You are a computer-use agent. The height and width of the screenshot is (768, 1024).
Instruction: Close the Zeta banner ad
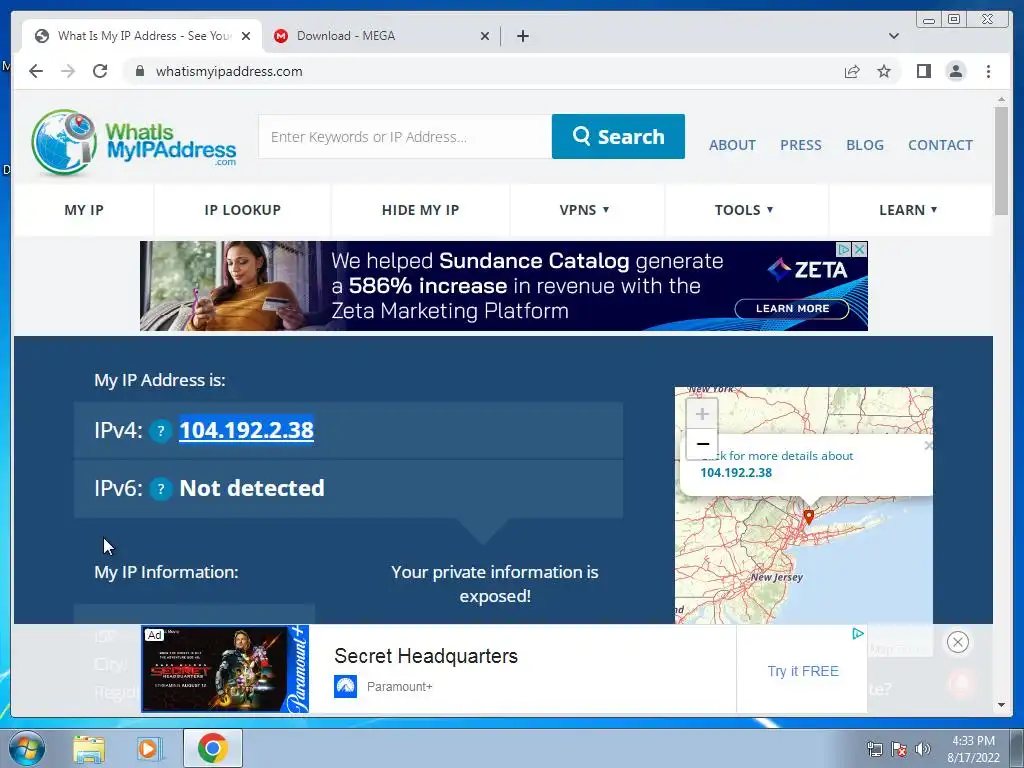click(x=860, y=249)
